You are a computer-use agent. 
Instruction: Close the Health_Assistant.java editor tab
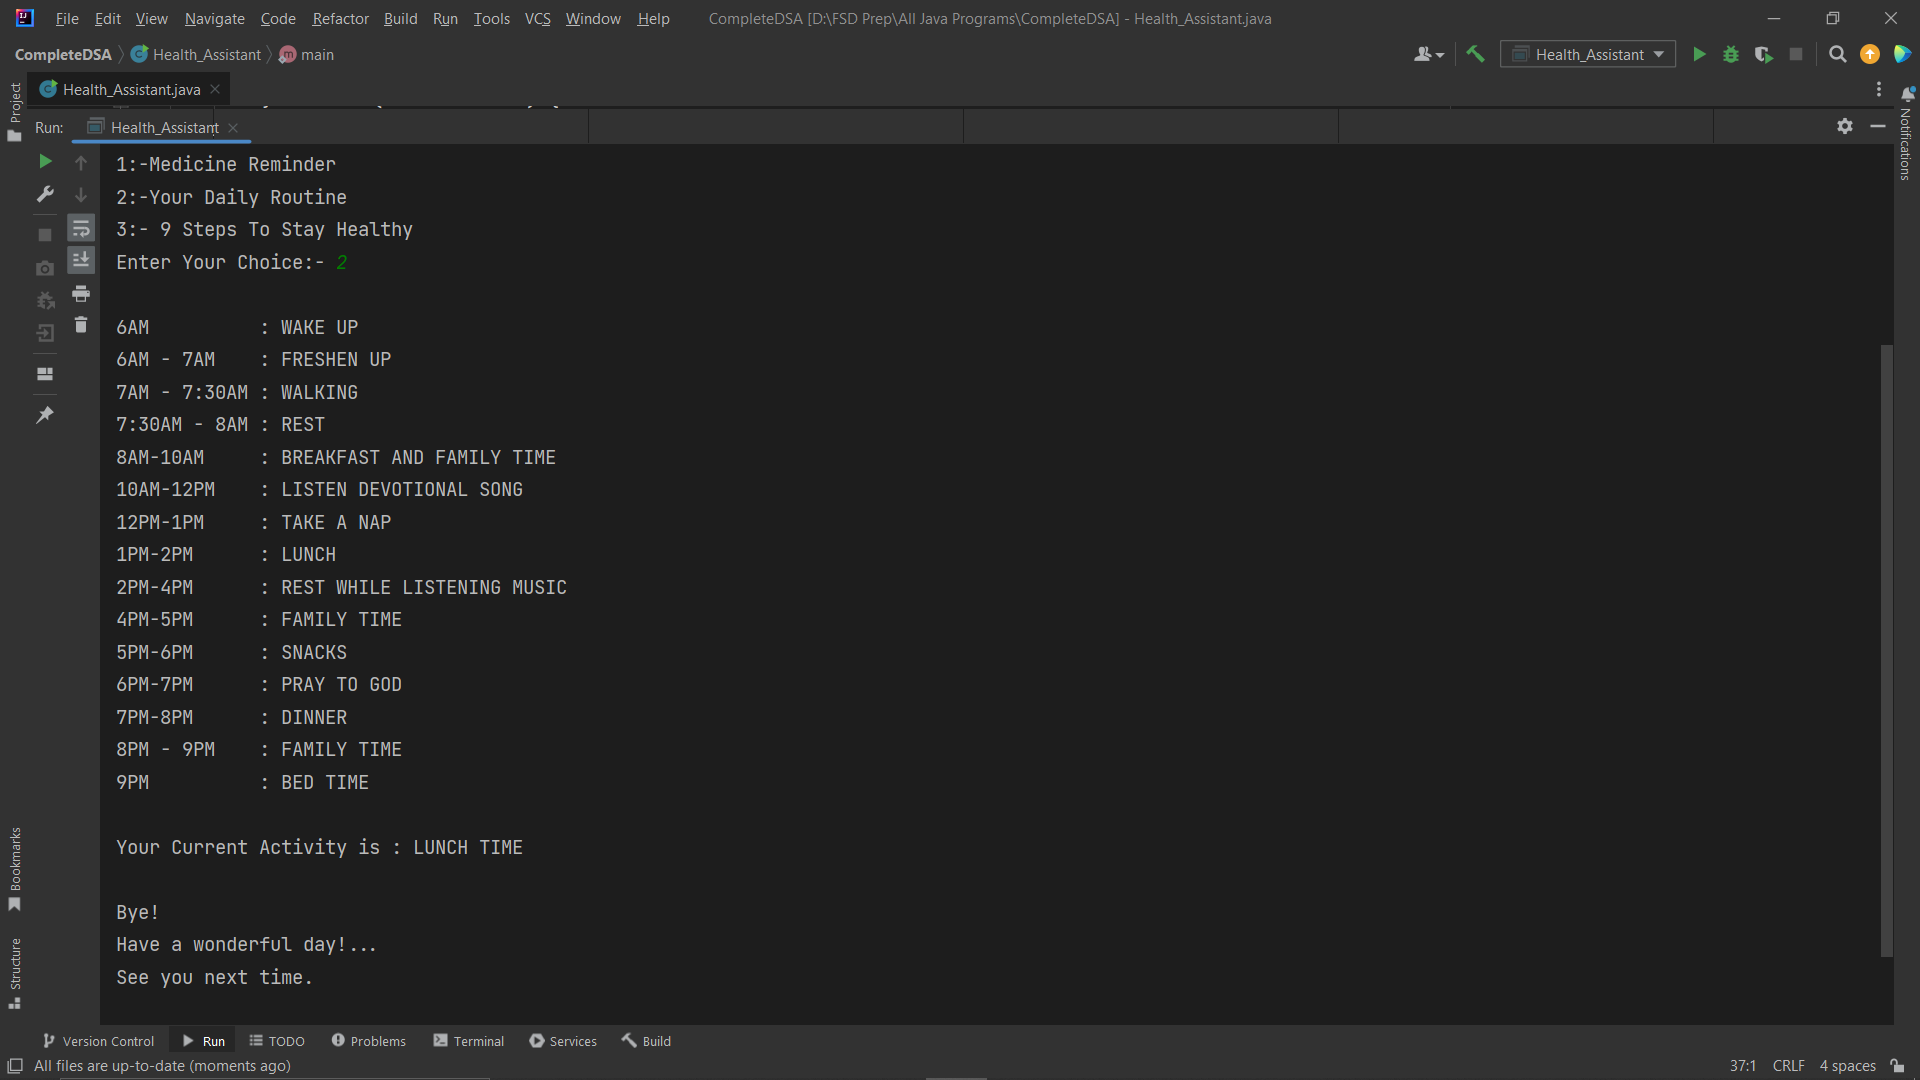pyautogui.click(x=215, y=89)
